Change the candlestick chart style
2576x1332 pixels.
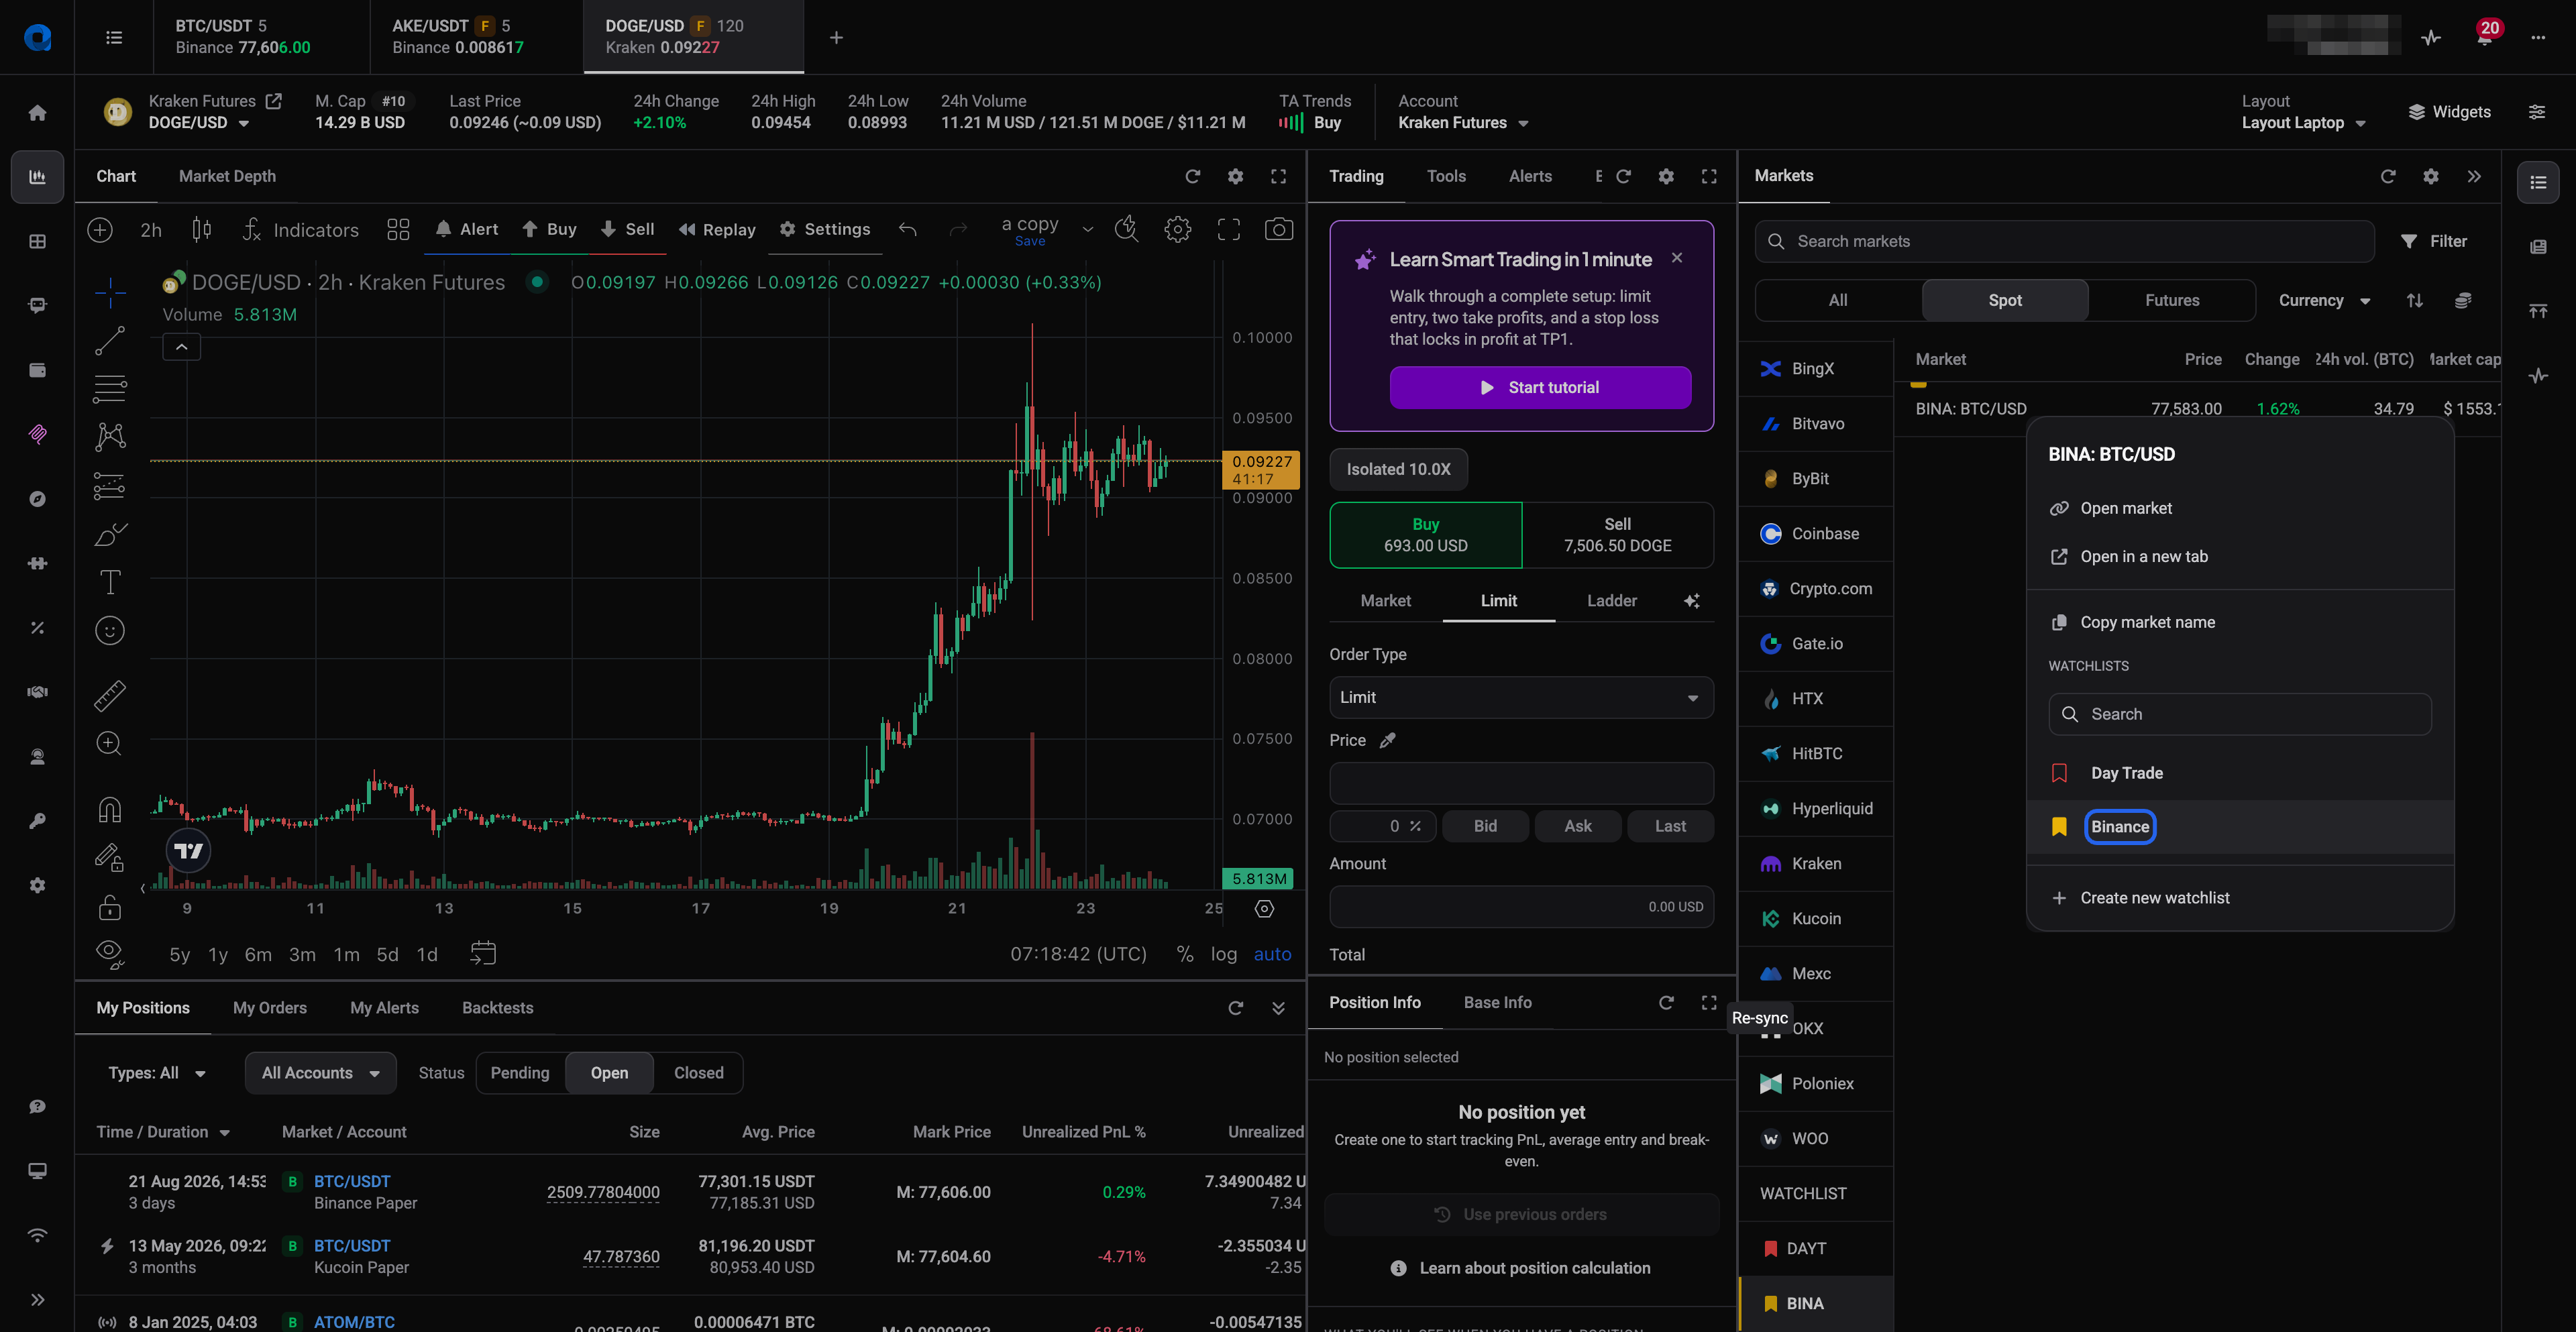pyautogui.click(x=202, y=229)
